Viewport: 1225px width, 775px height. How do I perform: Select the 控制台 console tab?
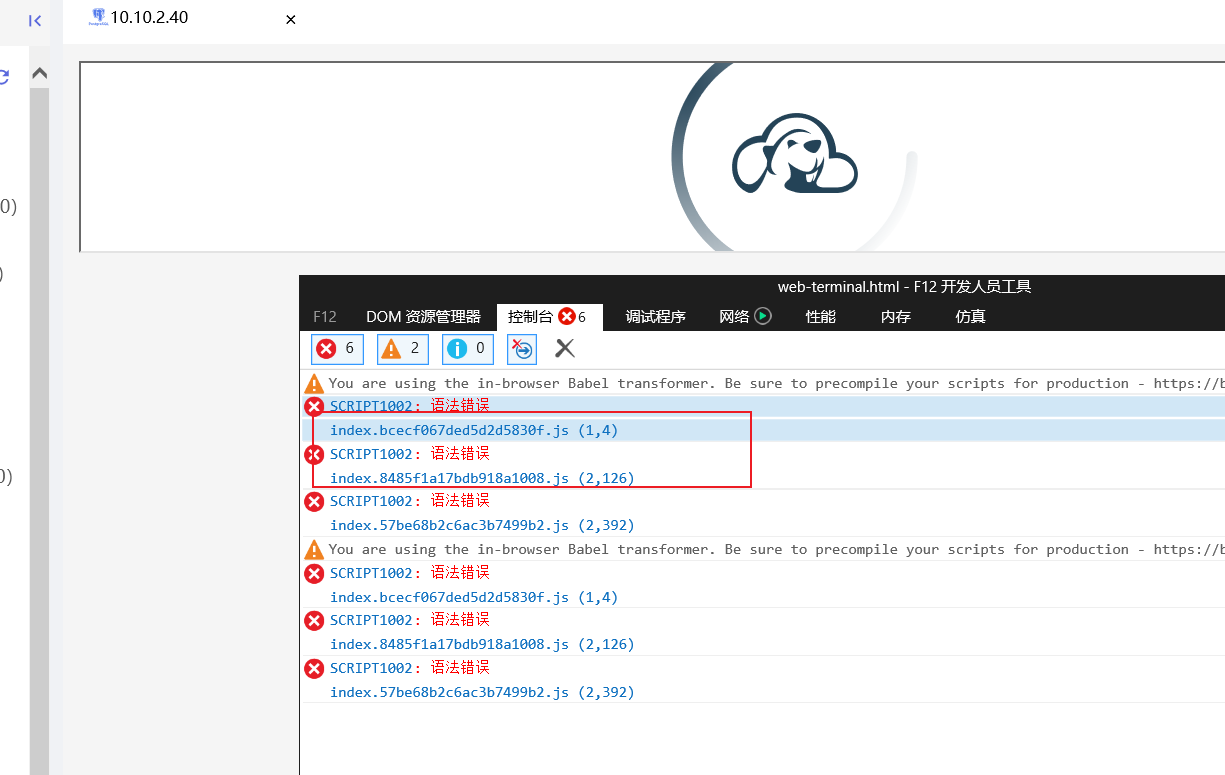coord(549,317)
